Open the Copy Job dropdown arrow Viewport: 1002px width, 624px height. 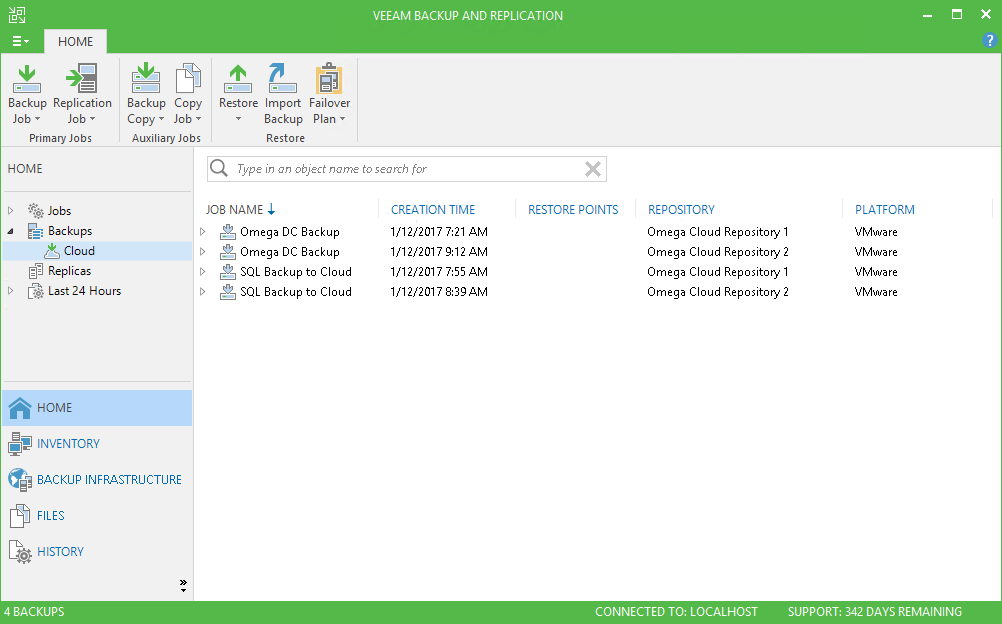click(x=198, y=119)
